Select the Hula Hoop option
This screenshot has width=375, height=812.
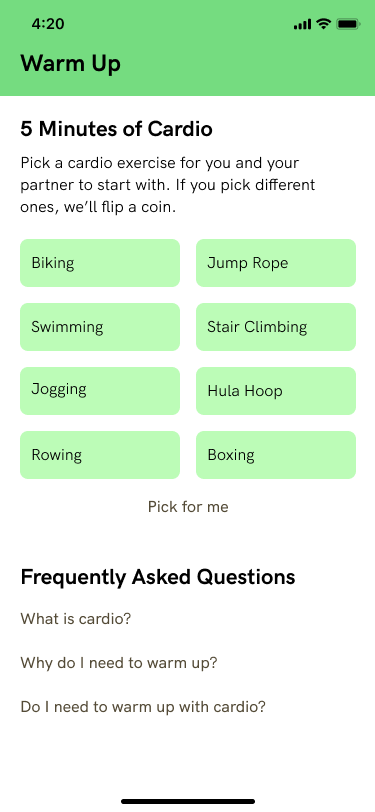pyautogui.click(x=276, y=391)
